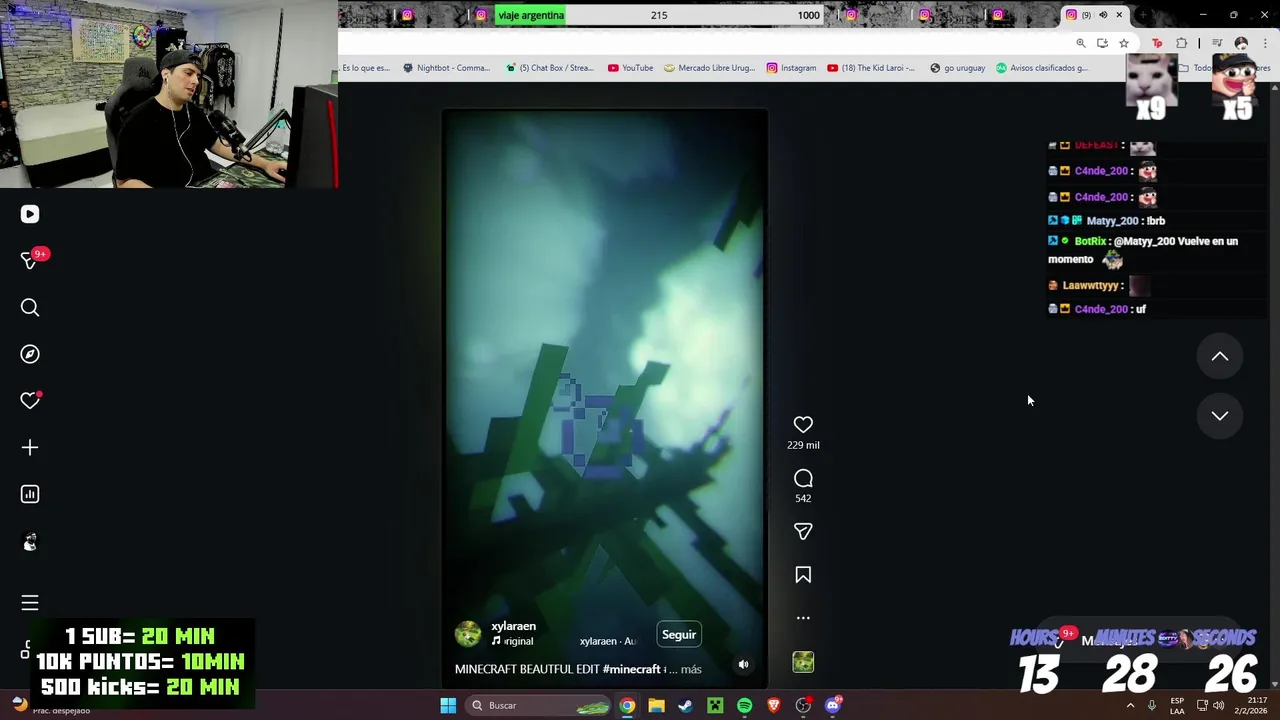Image resolution: width=1280 pixels, height=720 pixels.
Task: Open Chrome three-dot menu
Action: [x=1265, y=43]
